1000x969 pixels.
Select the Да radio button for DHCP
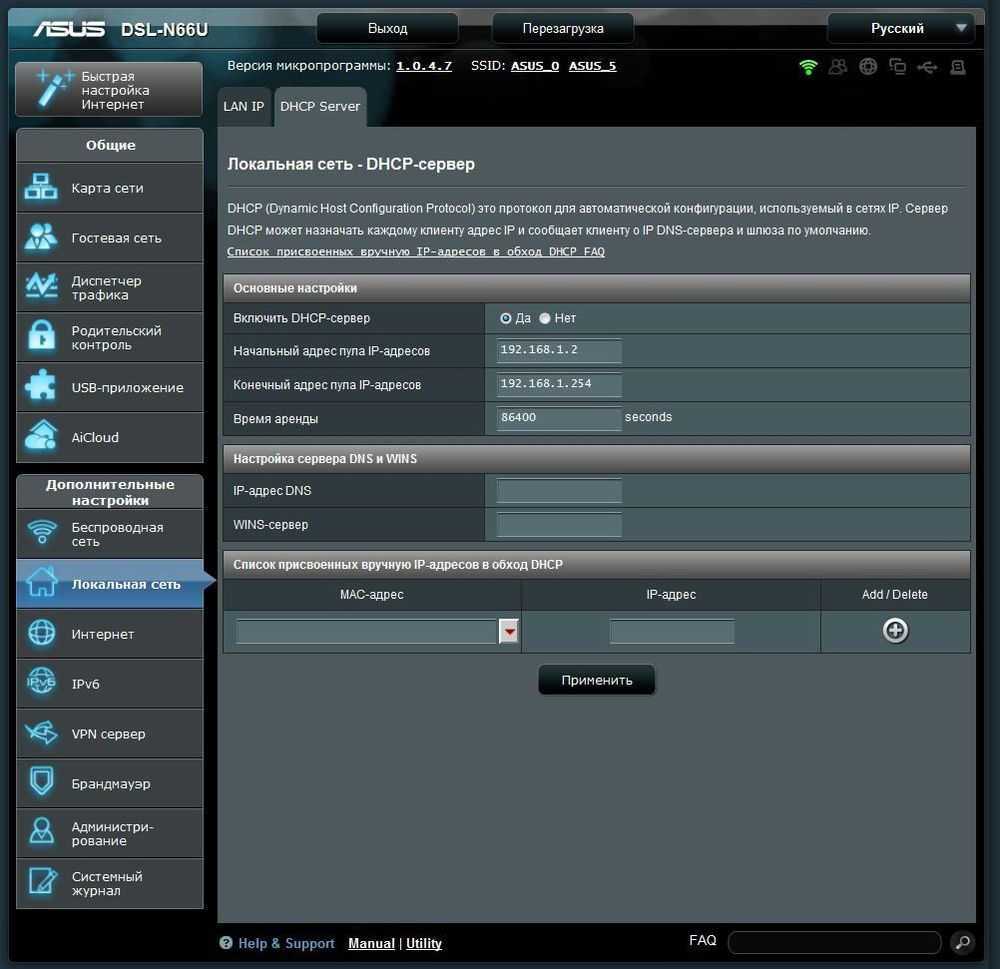pos(506,318)
